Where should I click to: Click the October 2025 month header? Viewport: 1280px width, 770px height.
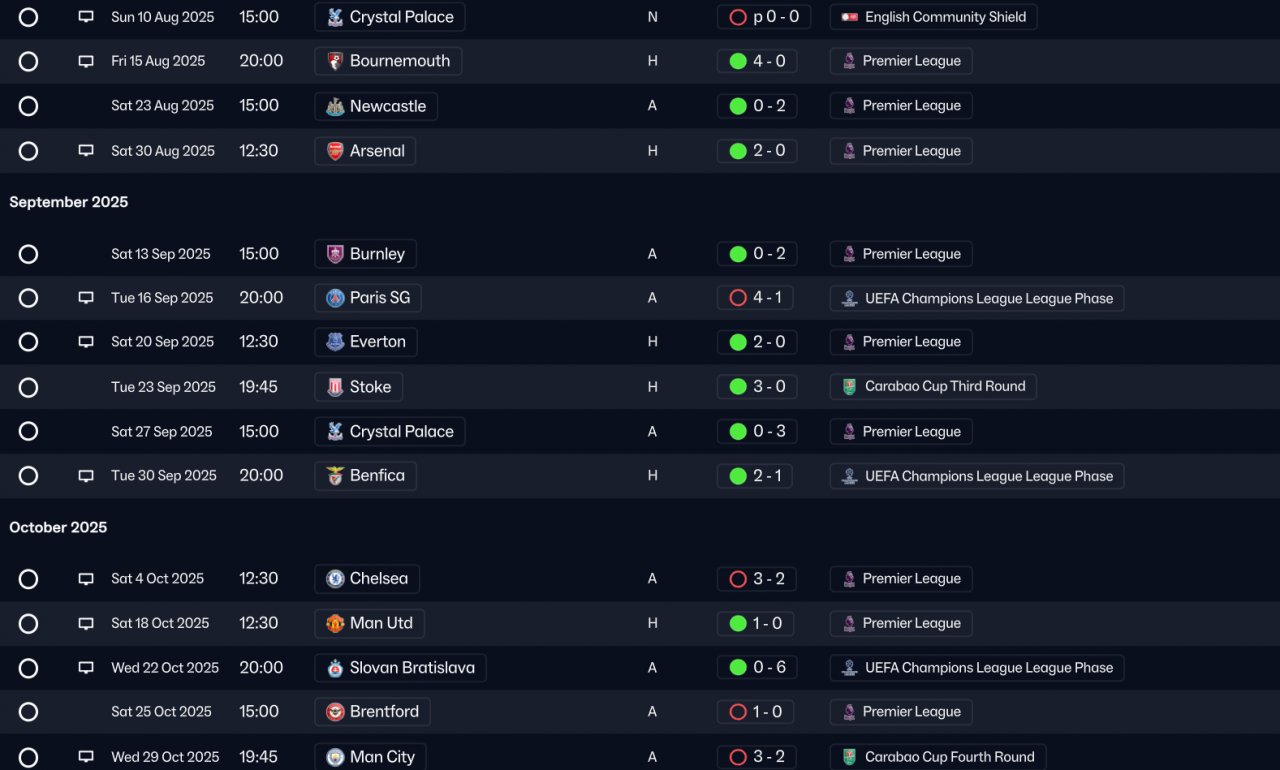(x=58, y=527)
